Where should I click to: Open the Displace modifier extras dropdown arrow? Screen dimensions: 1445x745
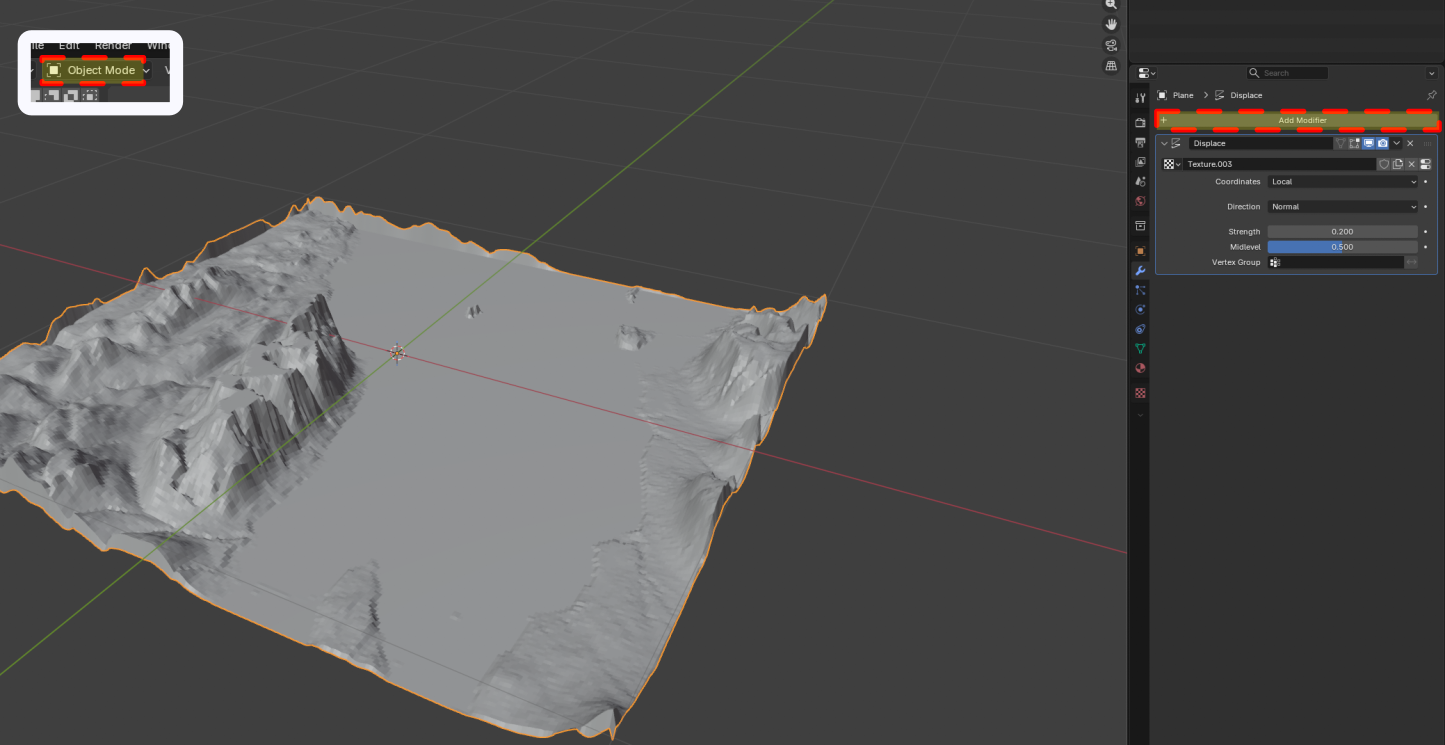pos(1396,143)
